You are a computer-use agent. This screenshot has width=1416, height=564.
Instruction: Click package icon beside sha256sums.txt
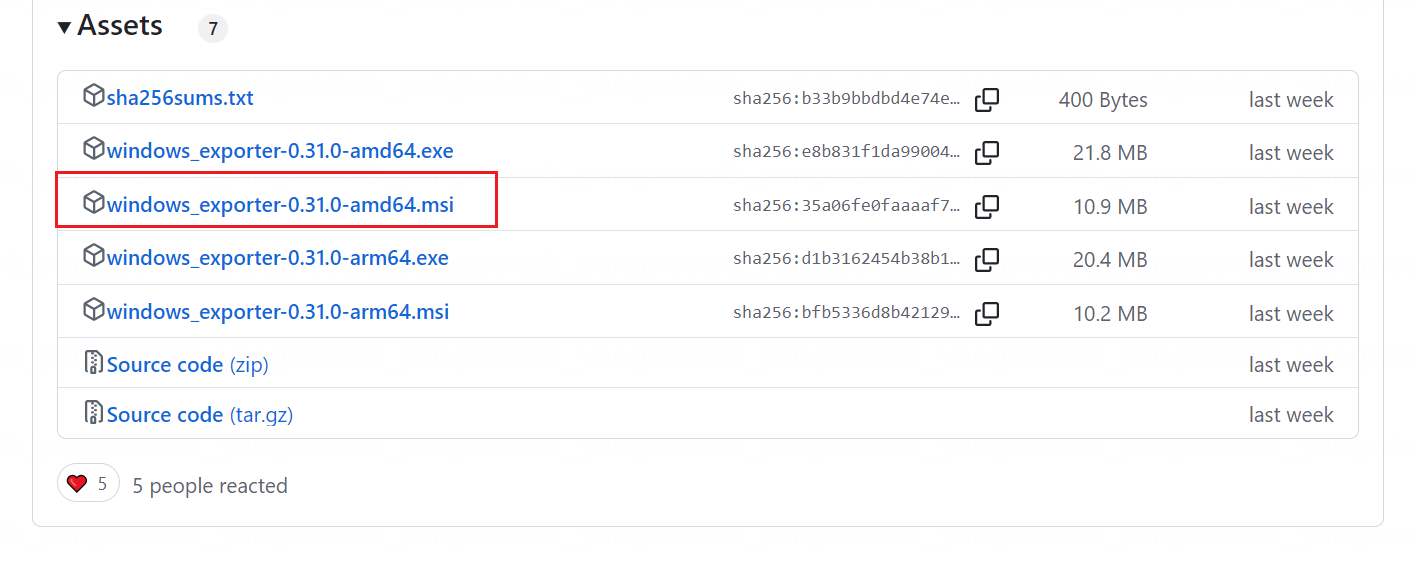pyautogui.click(x=93, y=96)
